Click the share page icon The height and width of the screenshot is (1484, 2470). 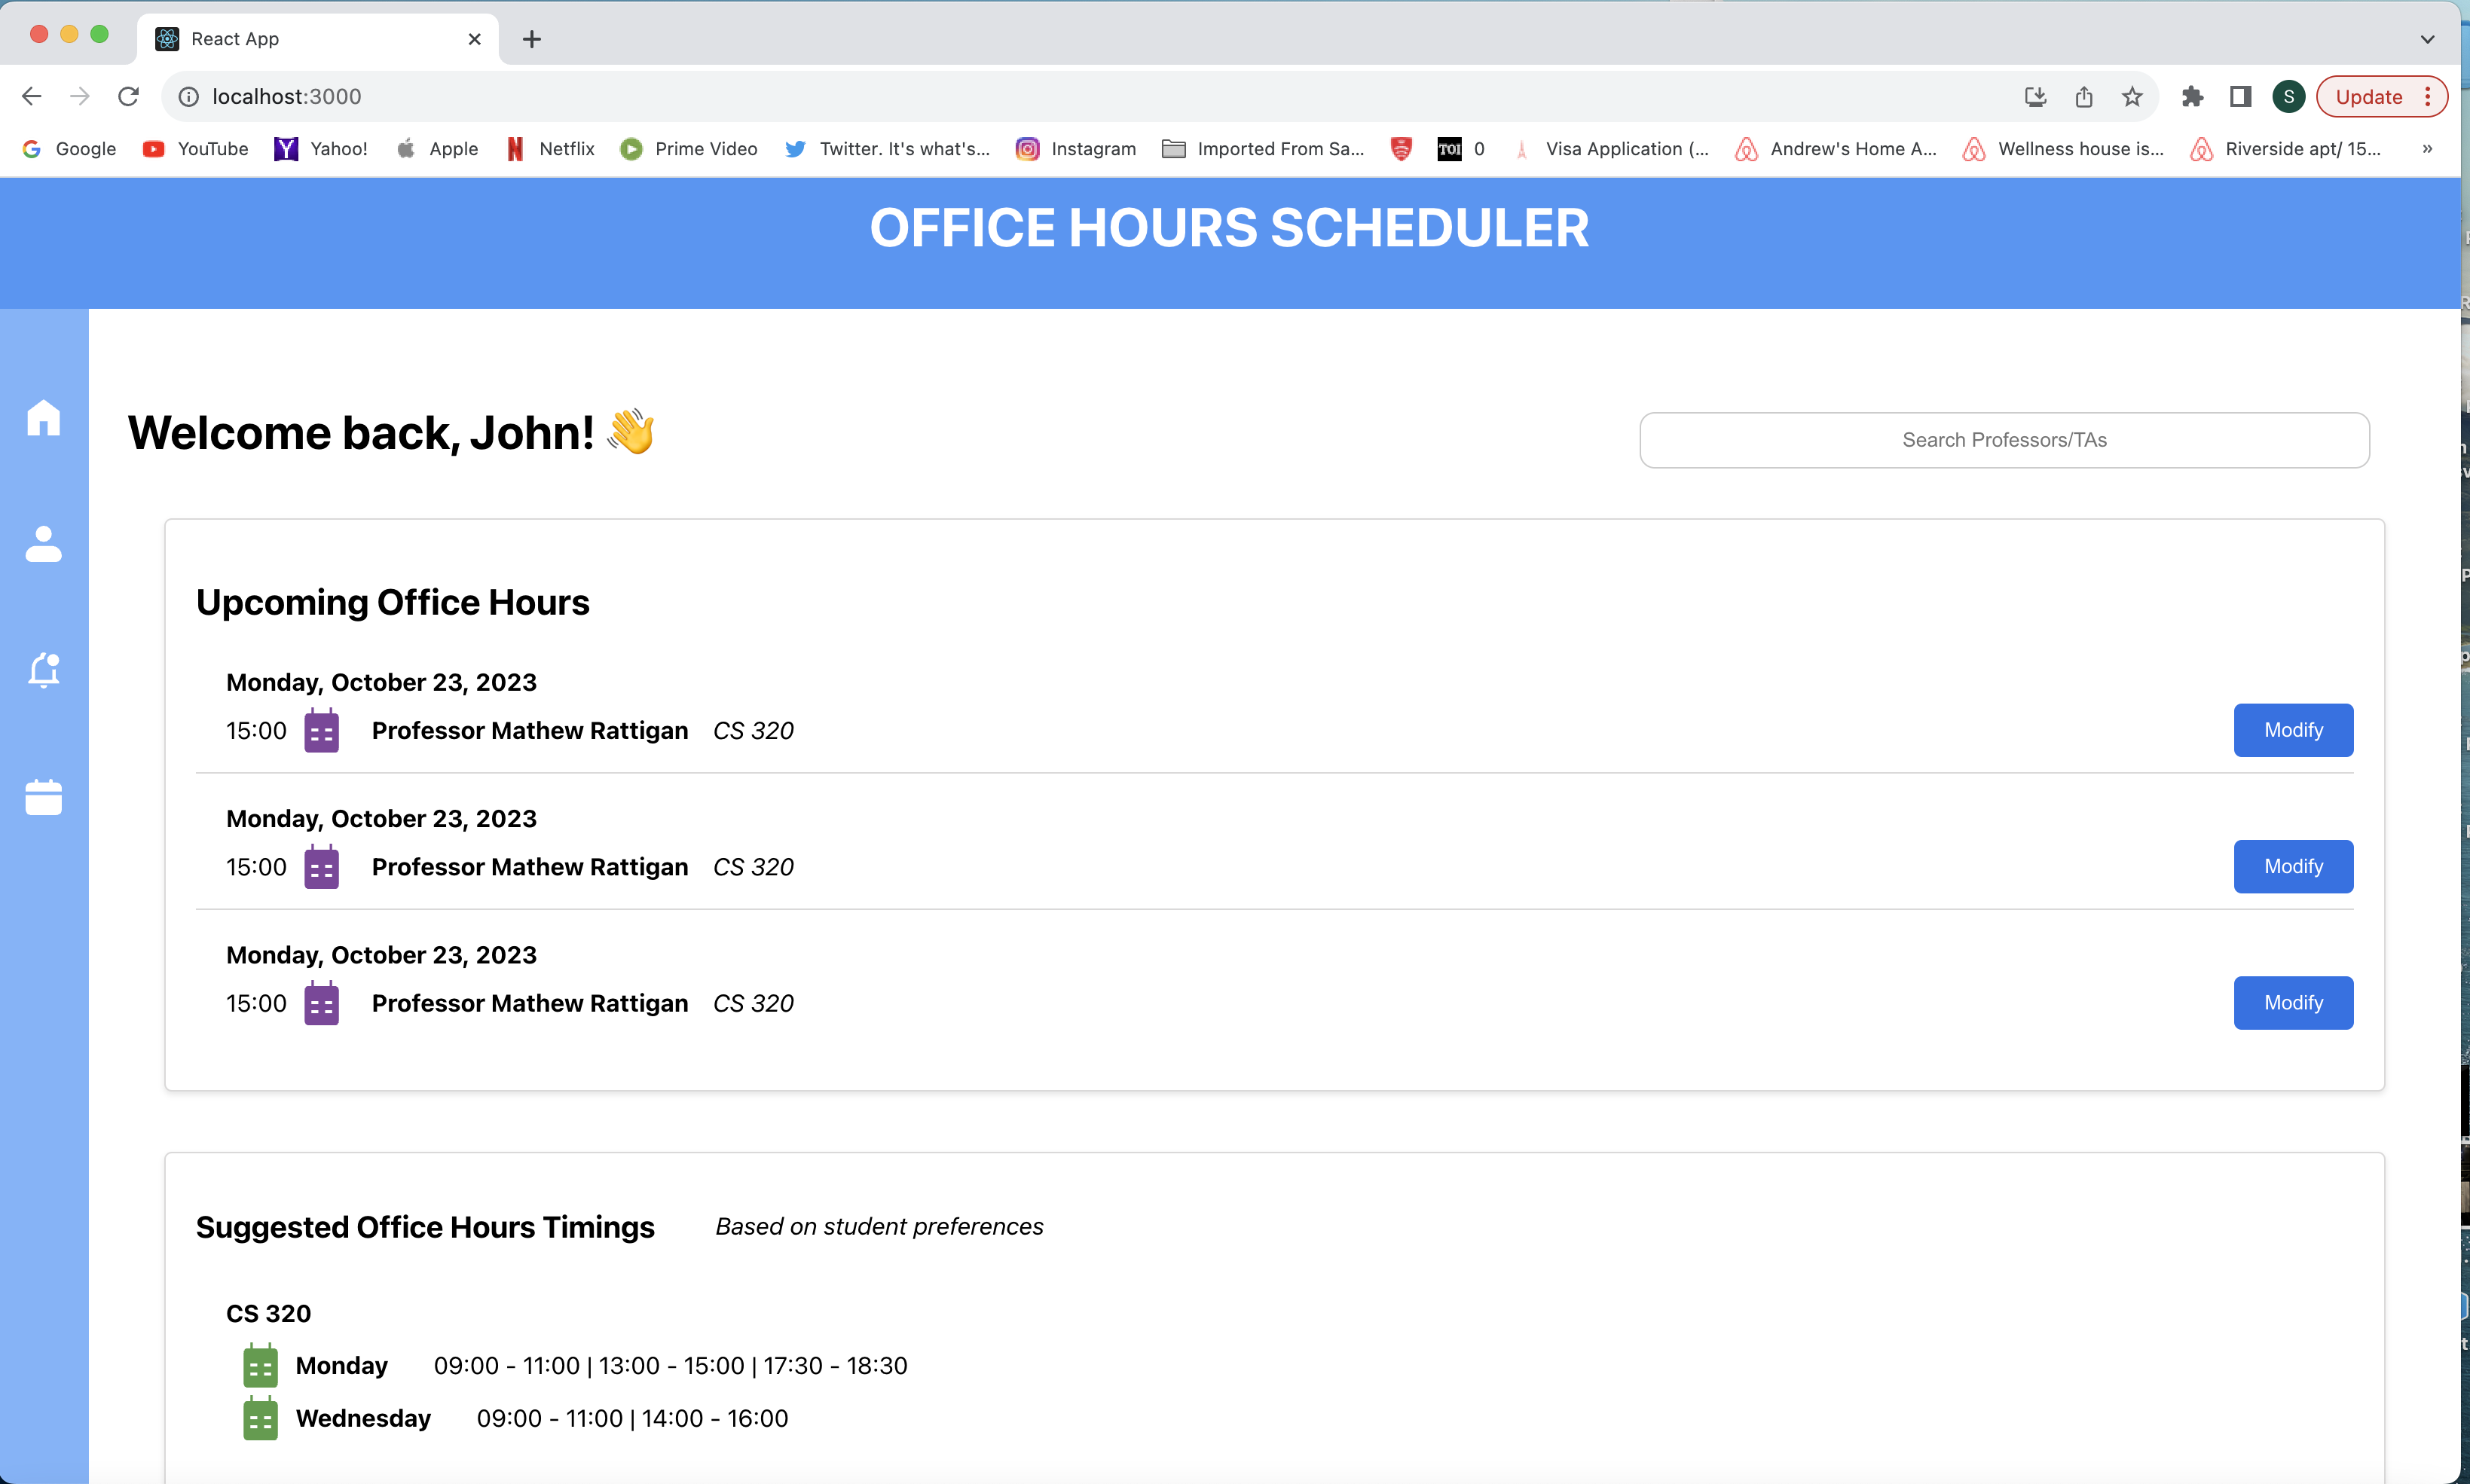pos(2083,96)
